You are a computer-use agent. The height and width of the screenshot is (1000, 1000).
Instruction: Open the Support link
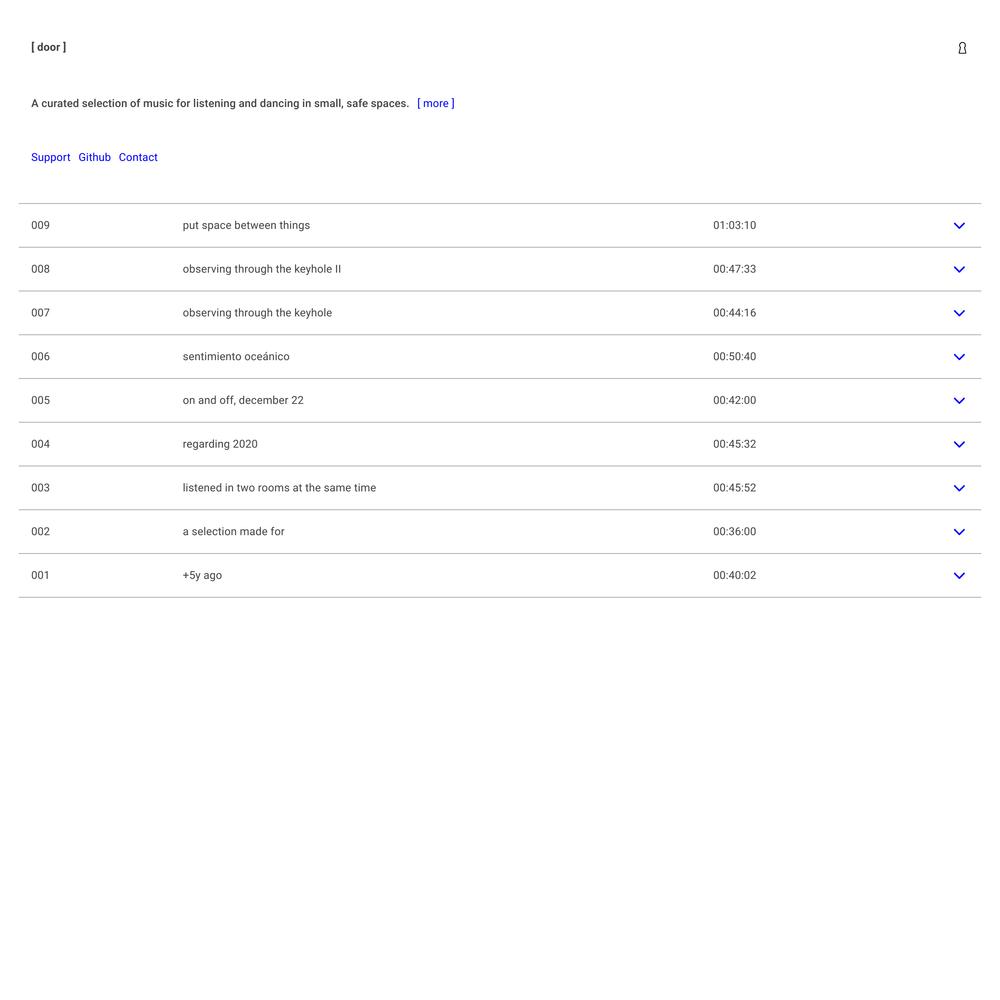click(51, 157)
